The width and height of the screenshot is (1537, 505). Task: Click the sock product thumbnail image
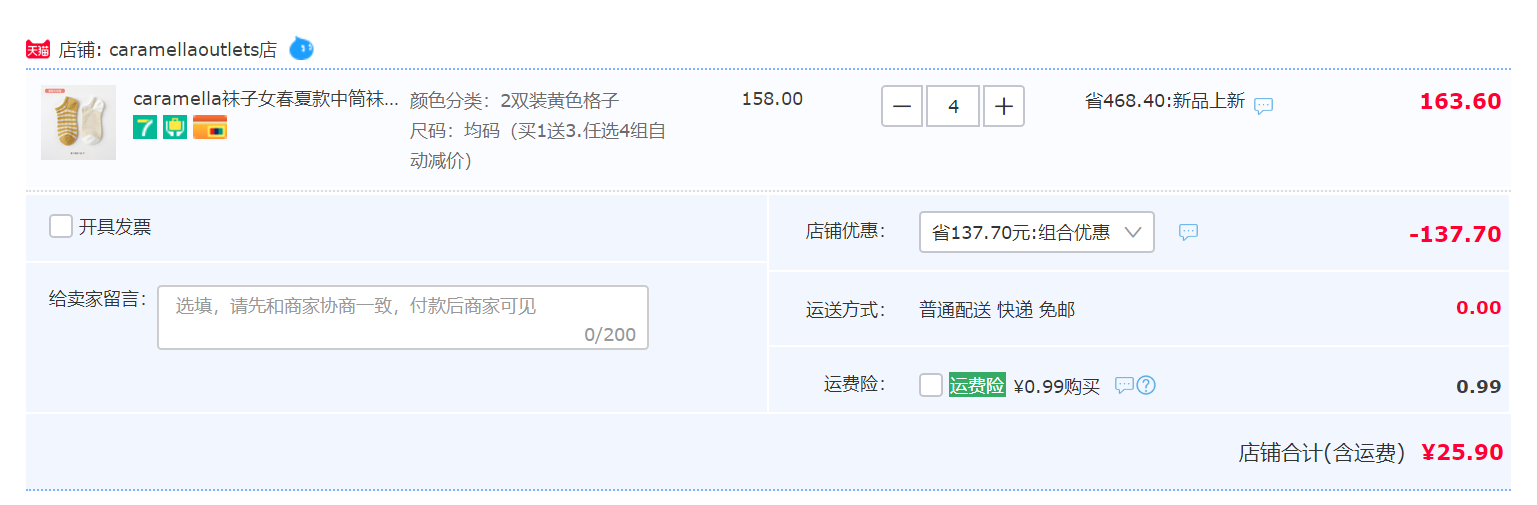[78, 122]
